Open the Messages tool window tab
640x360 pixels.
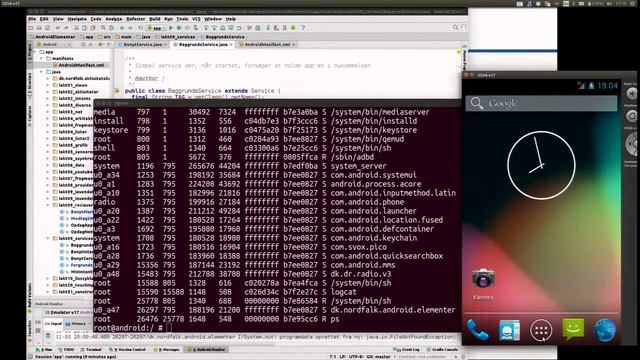[x=168, y=350]
